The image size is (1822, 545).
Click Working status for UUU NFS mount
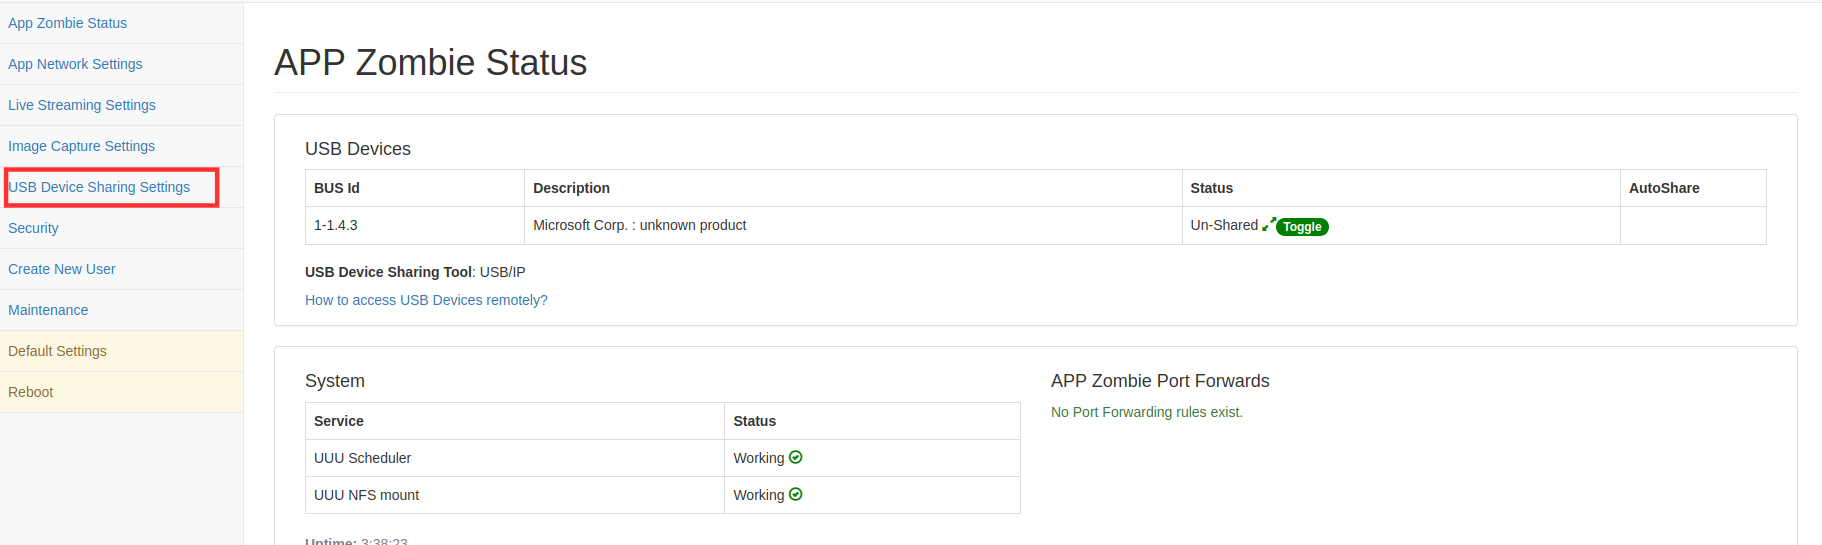(758, 495)
